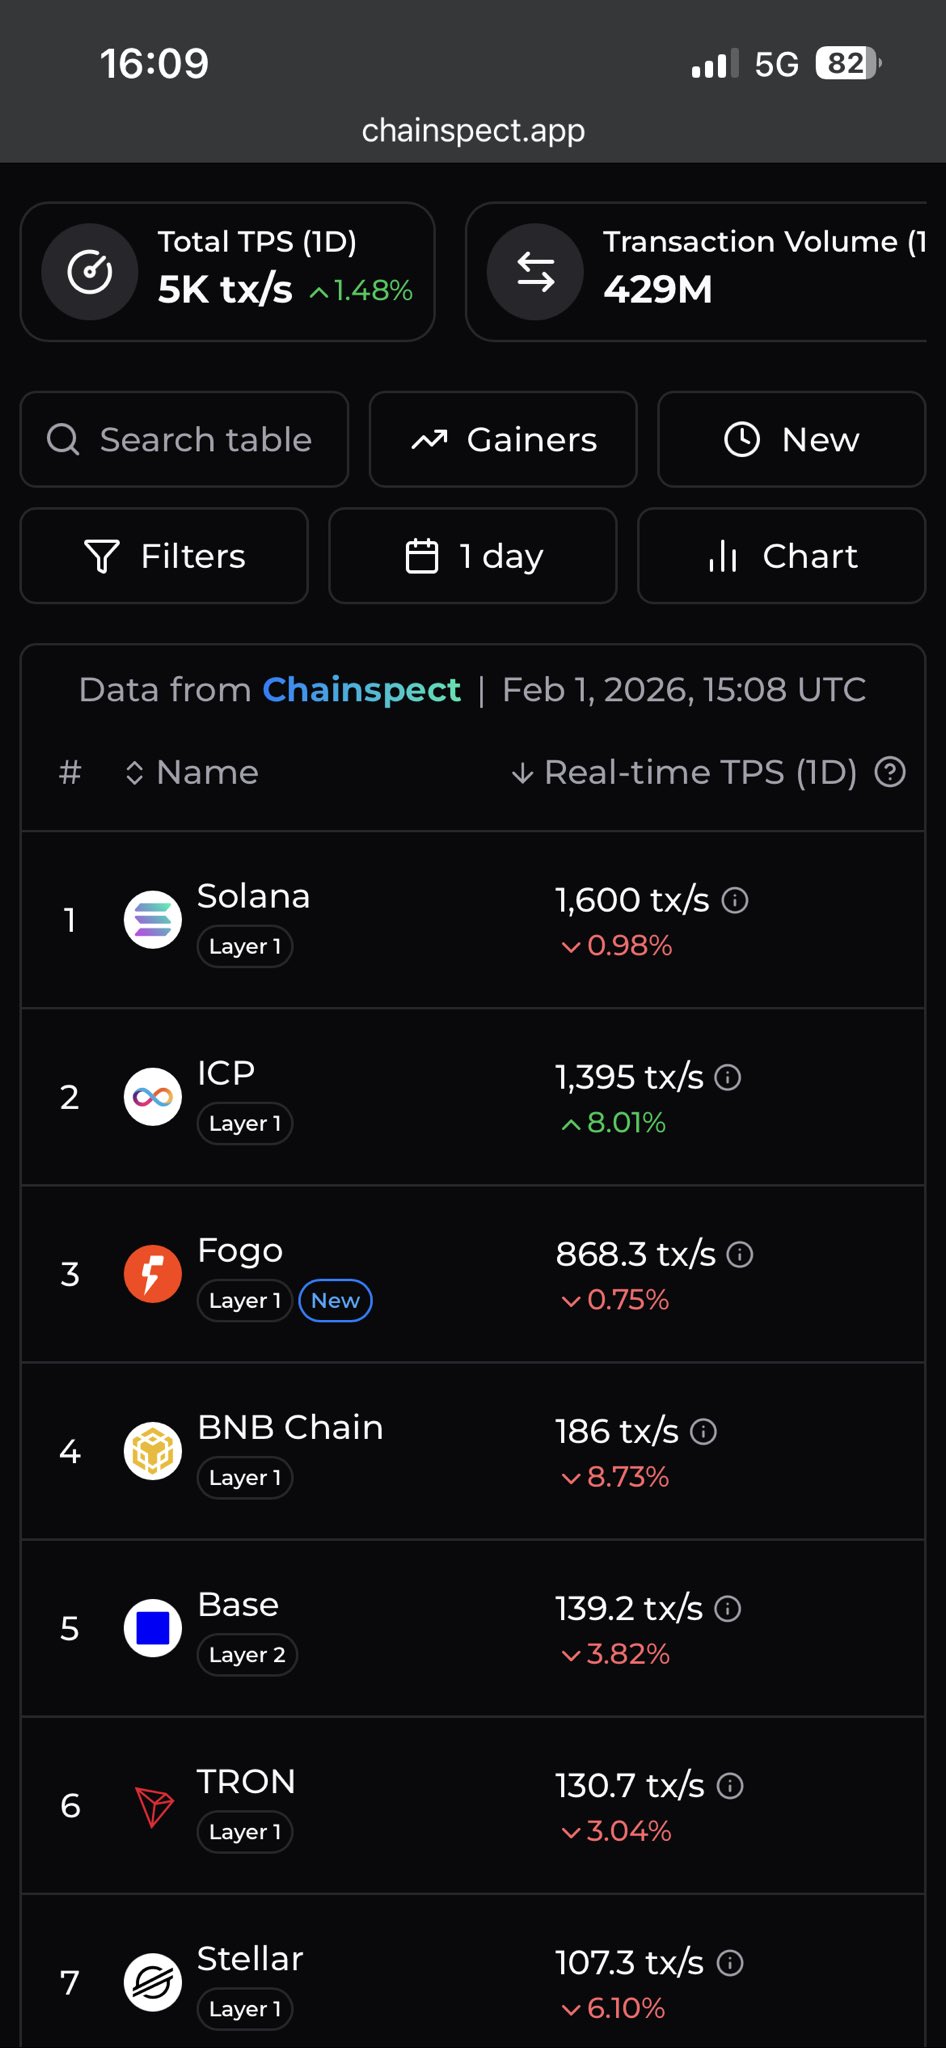The width and height of the screenshot is (946, 2048).
Task: Click the Total TPS speedometer icon
Action: click(x=90, y=272)
